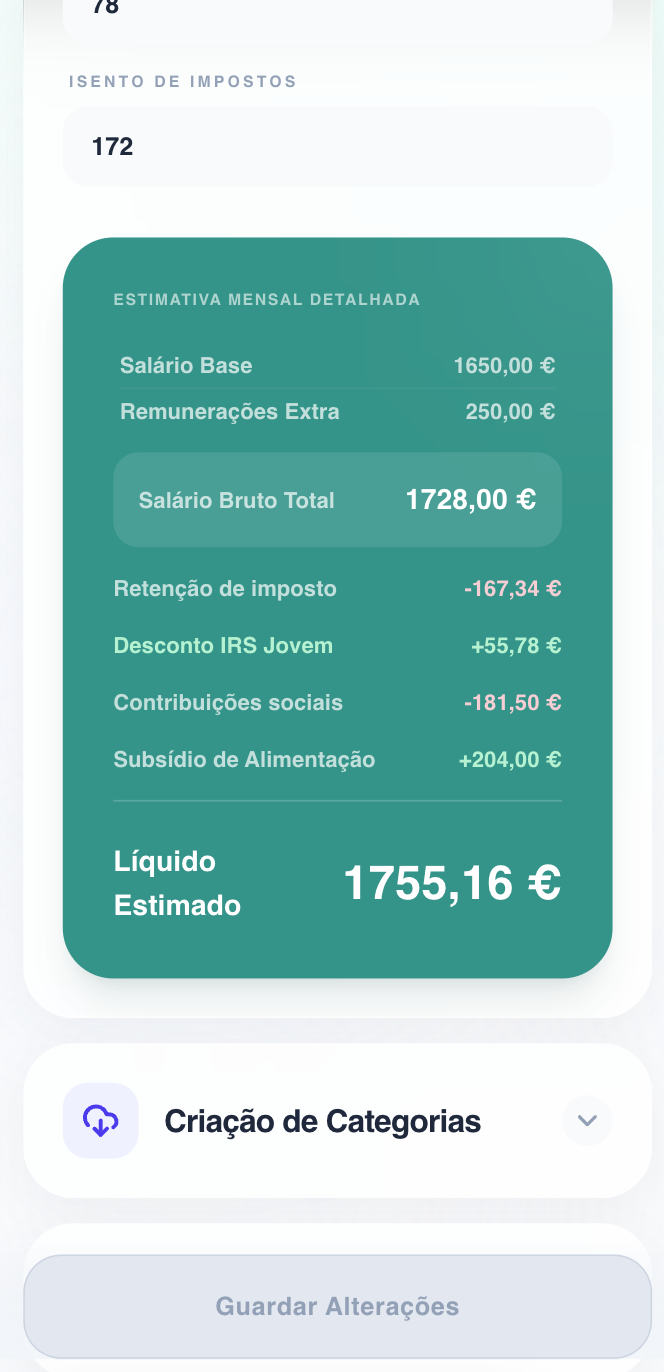Select the Desconto IRS Jovem entry
This screenshot has height=1372, width=664.
click(x=337, y=645)
